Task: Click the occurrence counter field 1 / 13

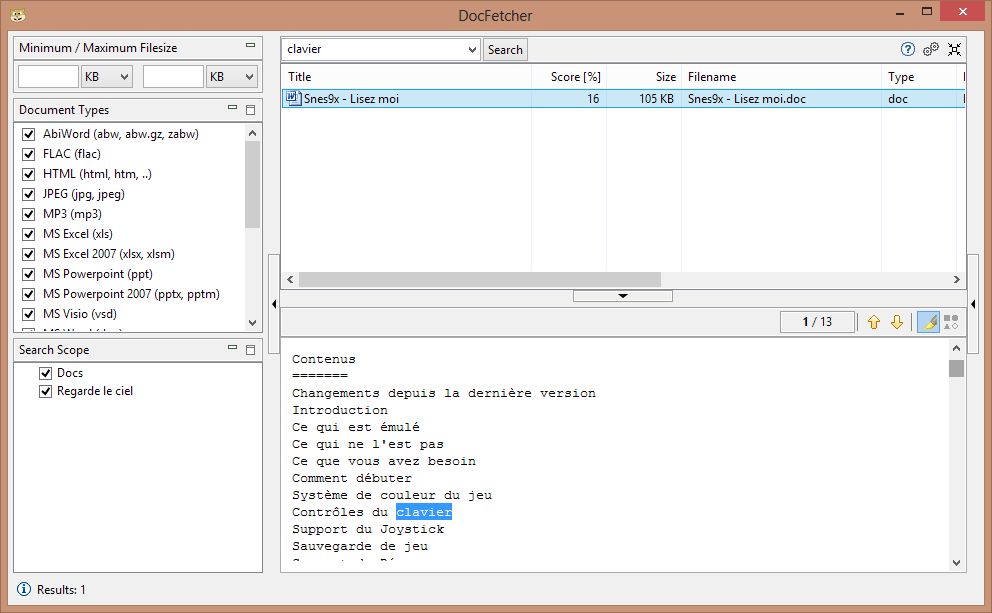Action: coord(817,322)
